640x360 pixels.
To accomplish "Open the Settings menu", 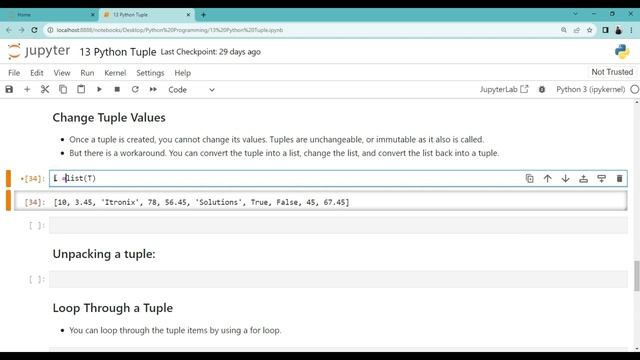I will click(x=150, y=73).
